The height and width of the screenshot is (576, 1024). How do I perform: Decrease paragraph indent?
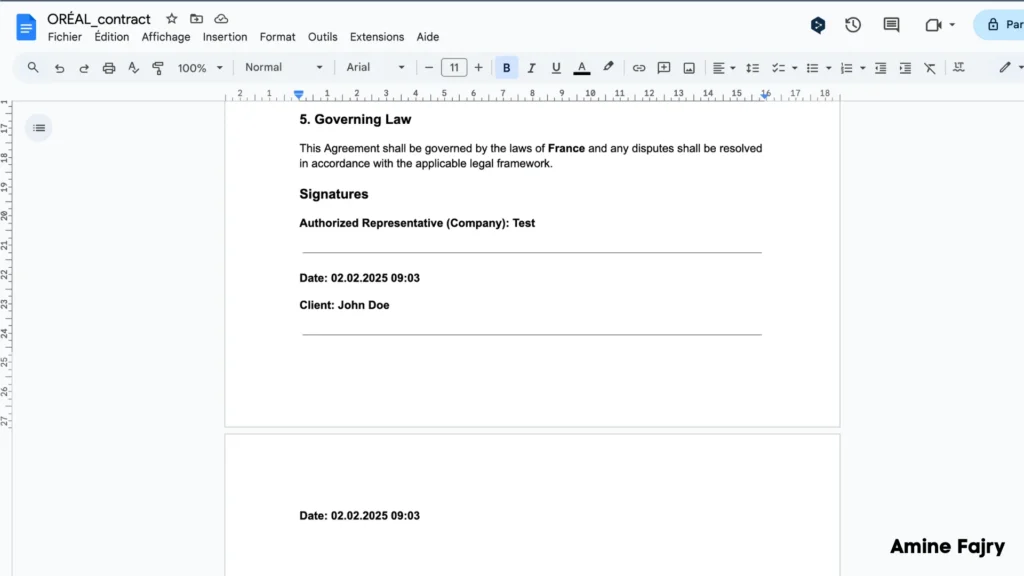tap(880, 68)
